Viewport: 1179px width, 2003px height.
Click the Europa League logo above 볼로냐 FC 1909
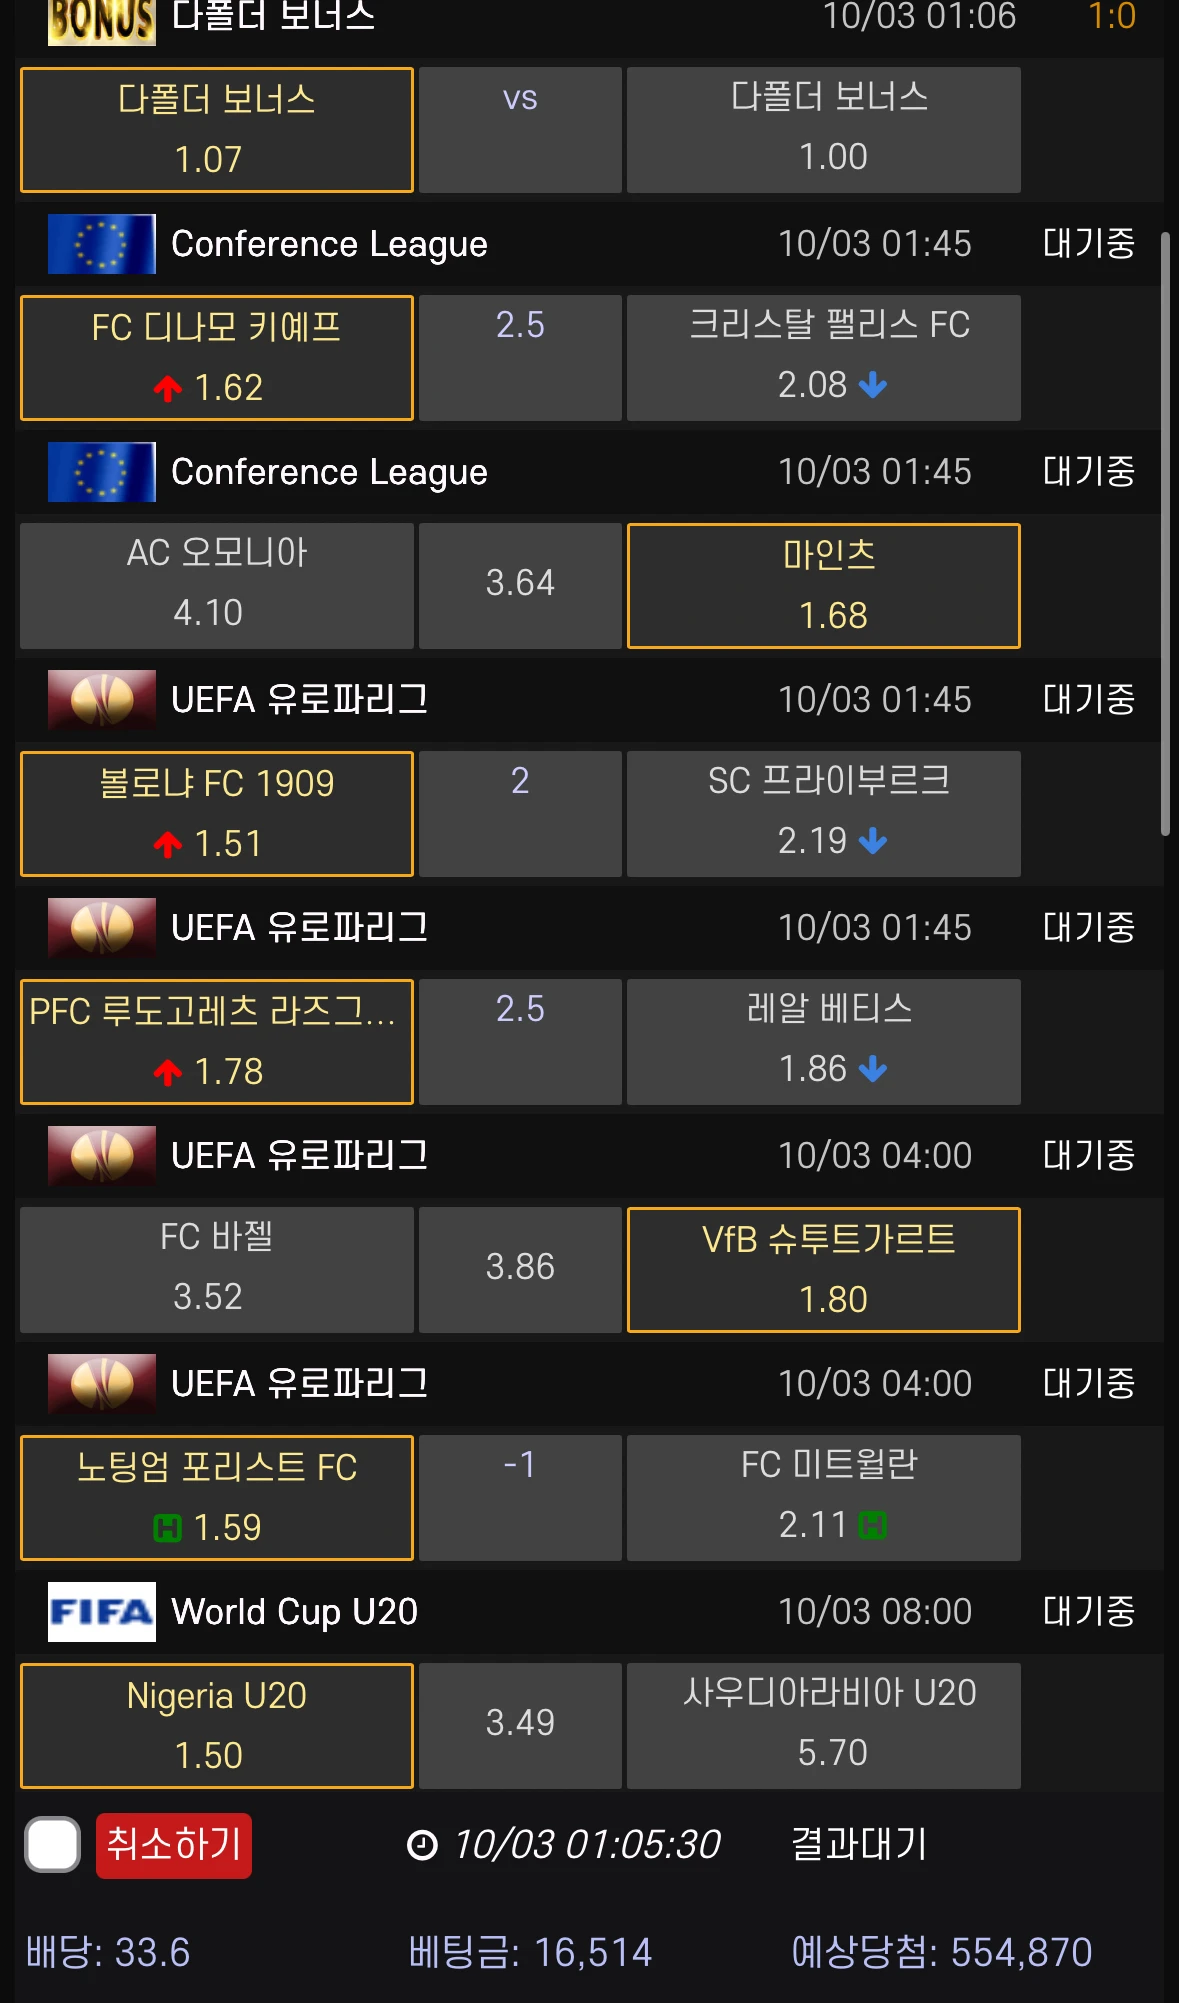tap(101, 699)
